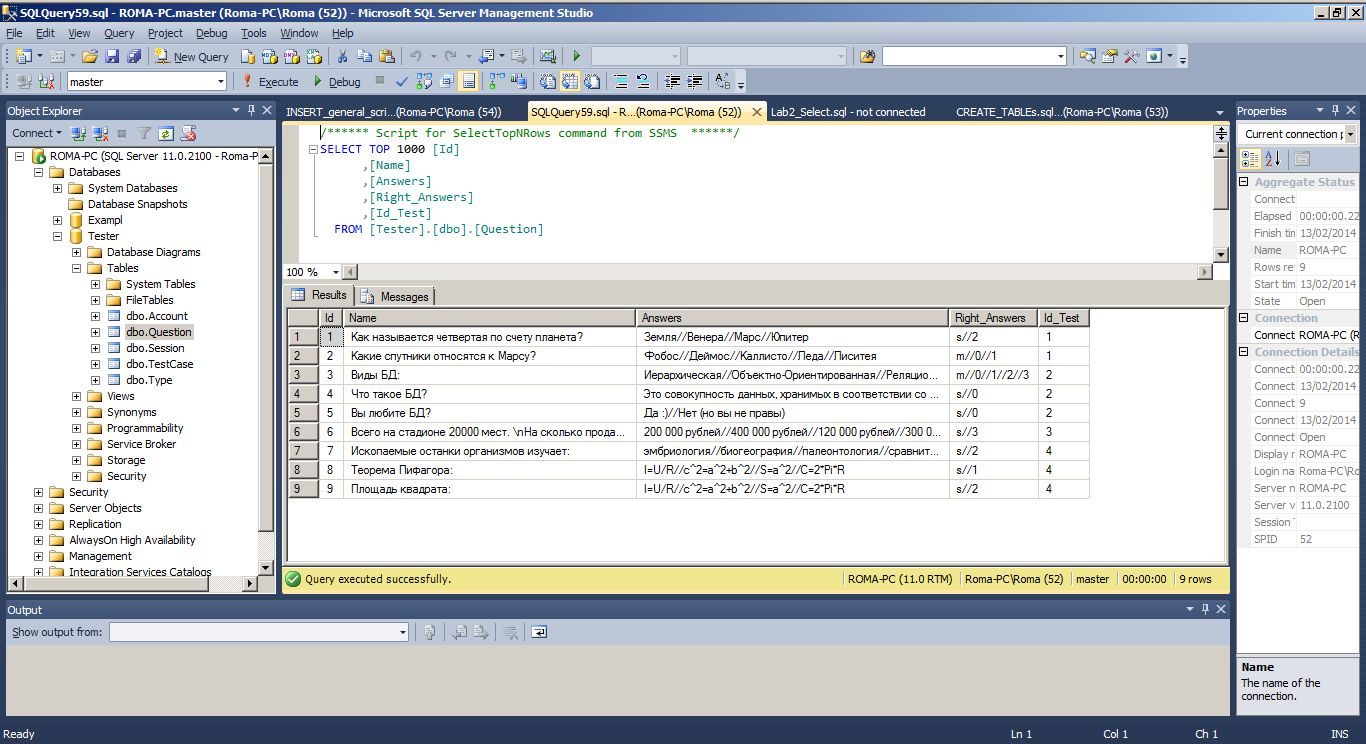Execute the current query

click(270, 81)
